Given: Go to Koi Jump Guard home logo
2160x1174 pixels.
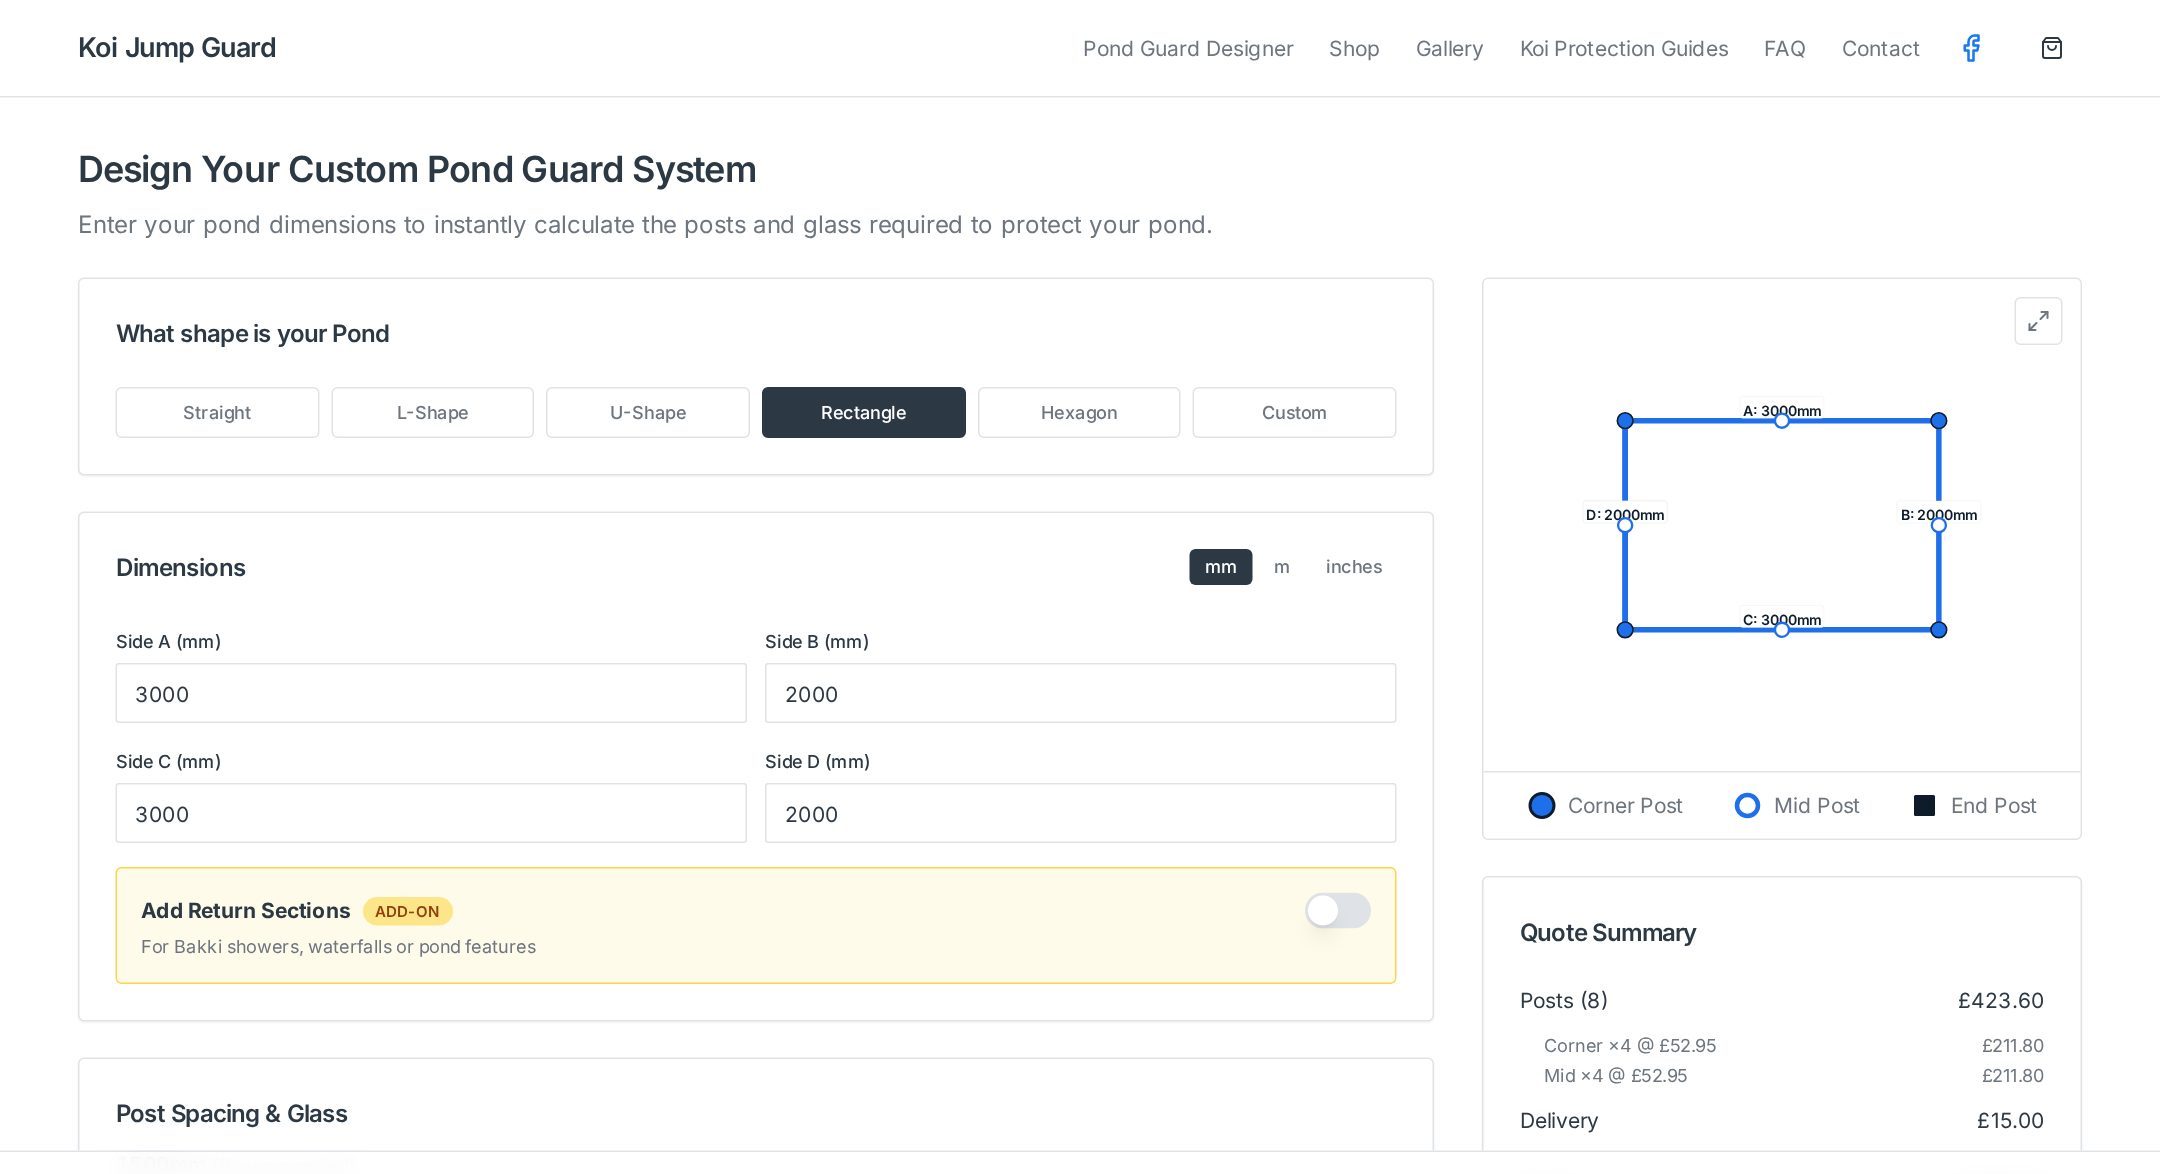Looking at the screenshot, I should [177, 48].
